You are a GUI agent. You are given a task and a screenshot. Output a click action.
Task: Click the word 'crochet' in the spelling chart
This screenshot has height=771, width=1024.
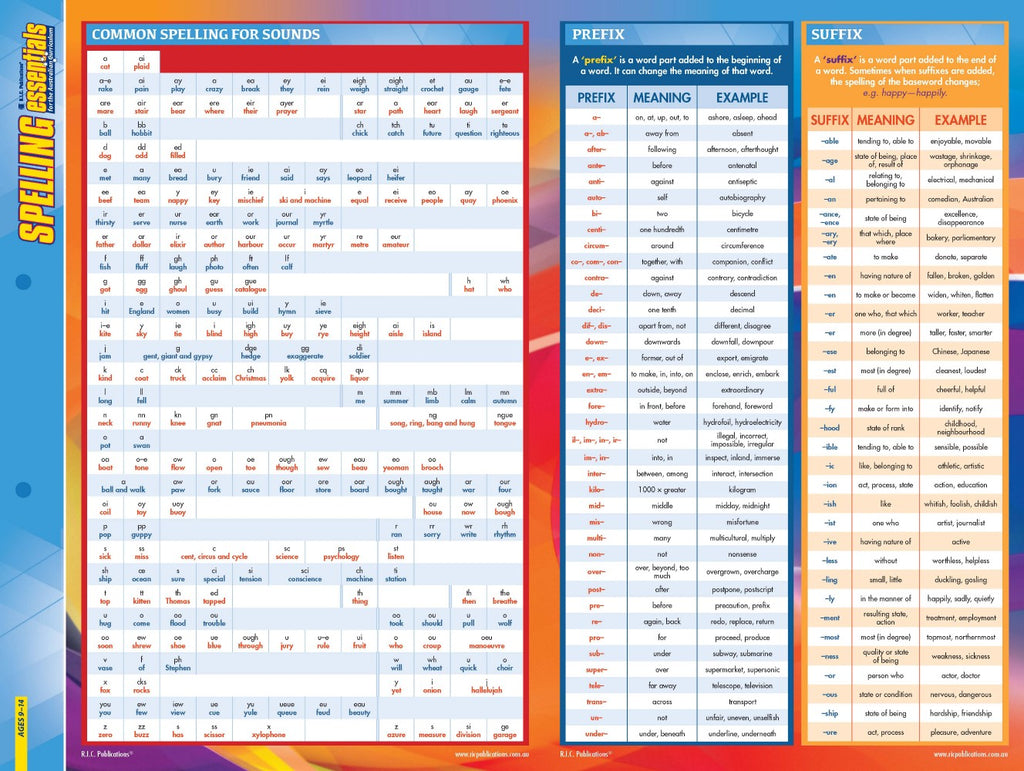[x=432, y=89]
